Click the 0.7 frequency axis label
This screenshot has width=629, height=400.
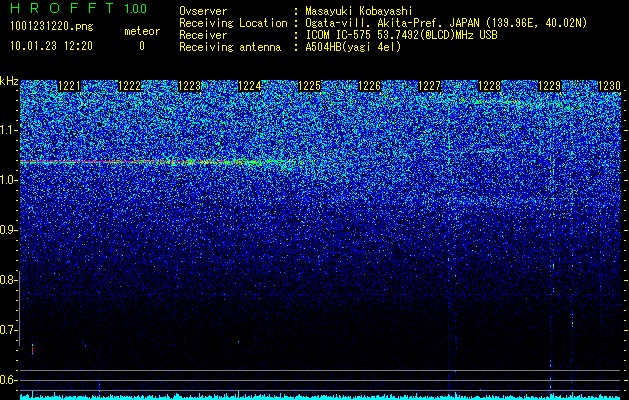point(9,330)
